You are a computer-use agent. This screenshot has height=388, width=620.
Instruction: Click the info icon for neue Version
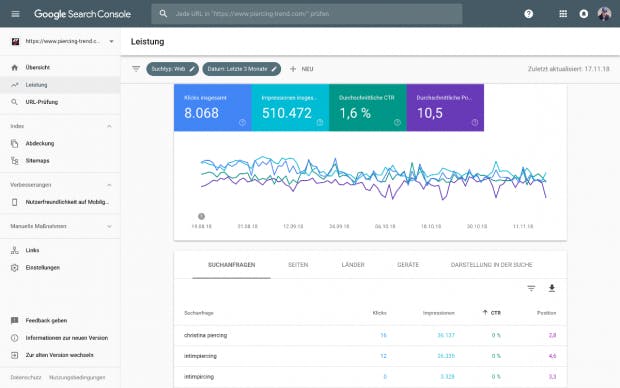point(15,338)
